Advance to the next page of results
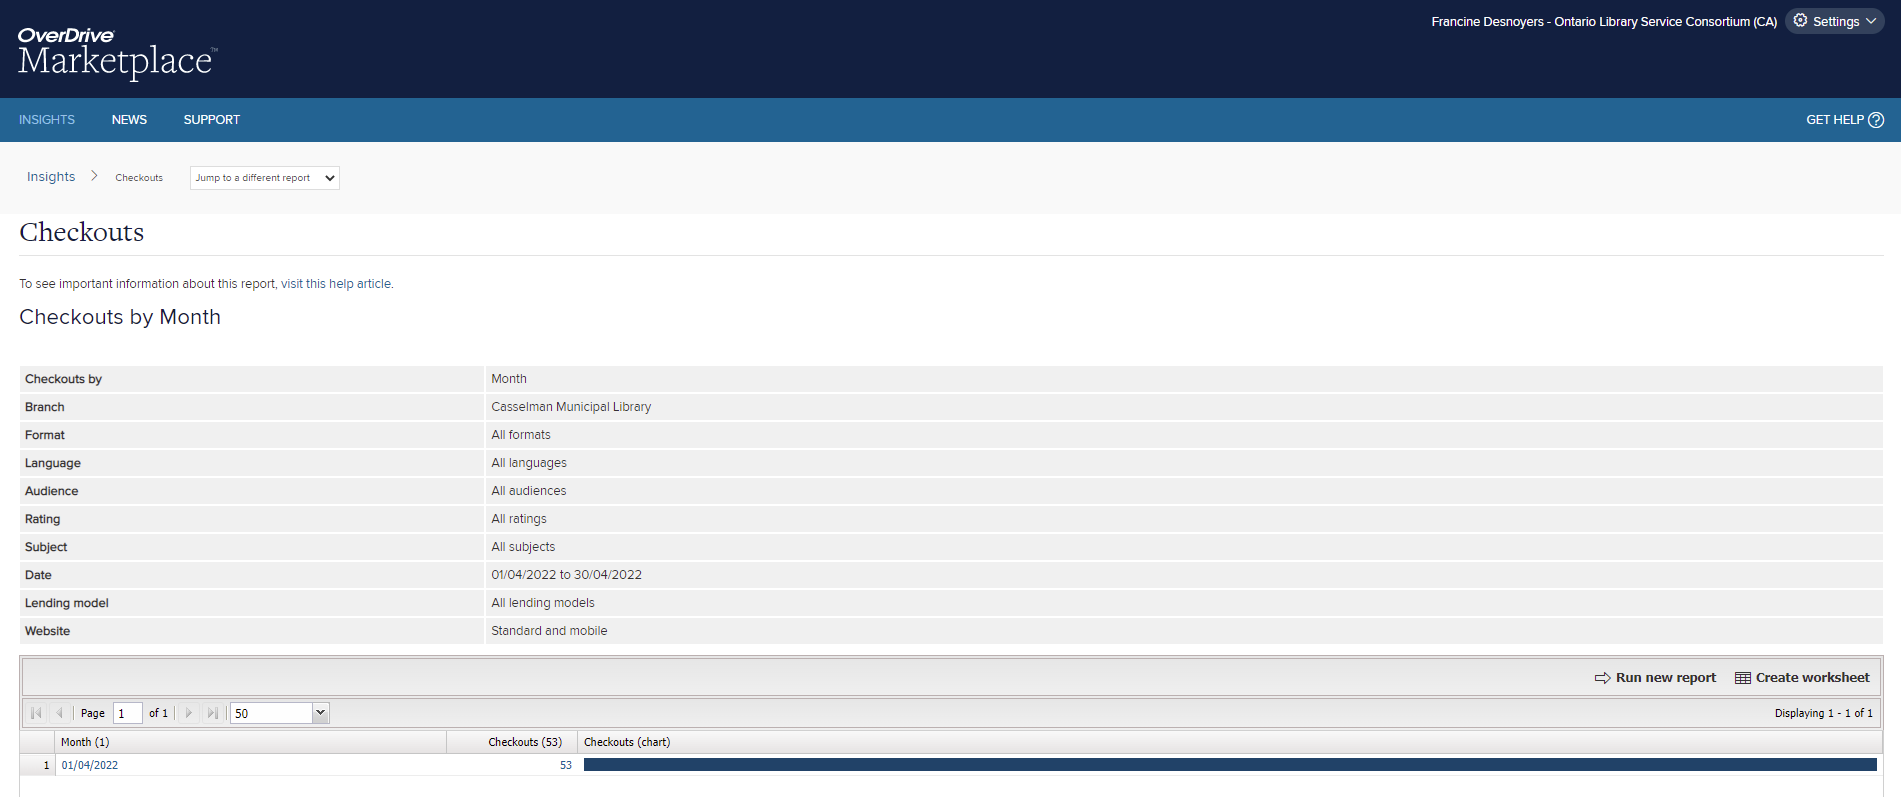 click(189, 713)
